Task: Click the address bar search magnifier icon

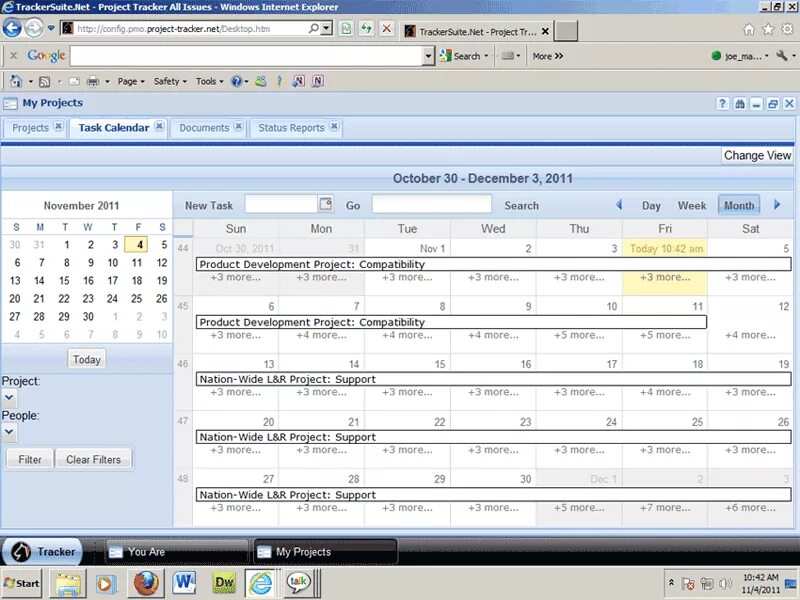Action: [314, 29]
